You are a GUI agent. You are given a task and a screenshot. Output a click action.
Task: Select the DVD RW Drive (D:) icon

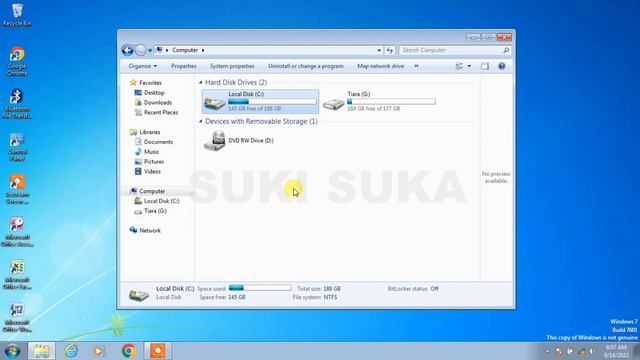point(214,141)
